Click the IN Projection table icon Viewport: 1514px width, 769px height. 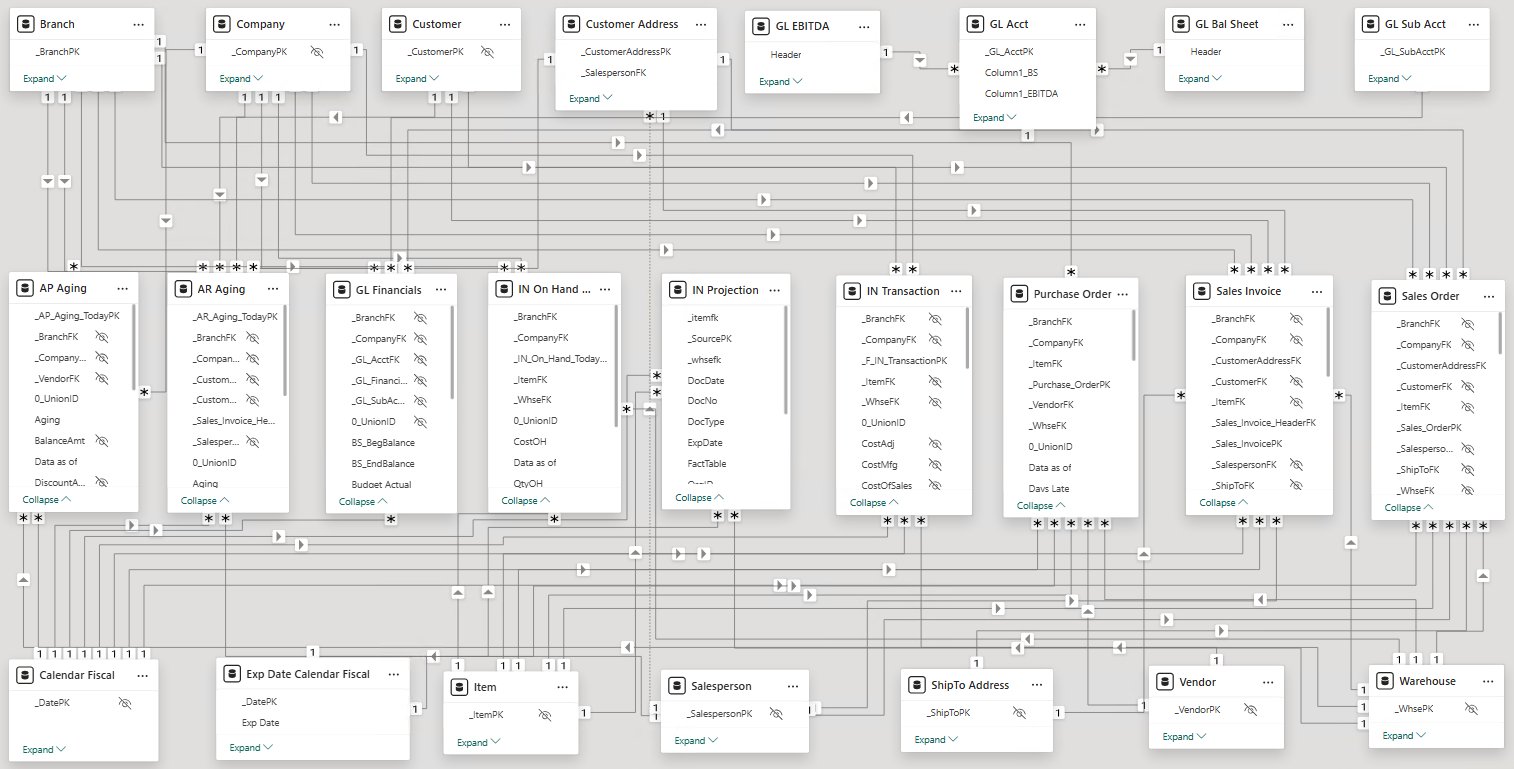pyautogui.click(x=678, y=290)
